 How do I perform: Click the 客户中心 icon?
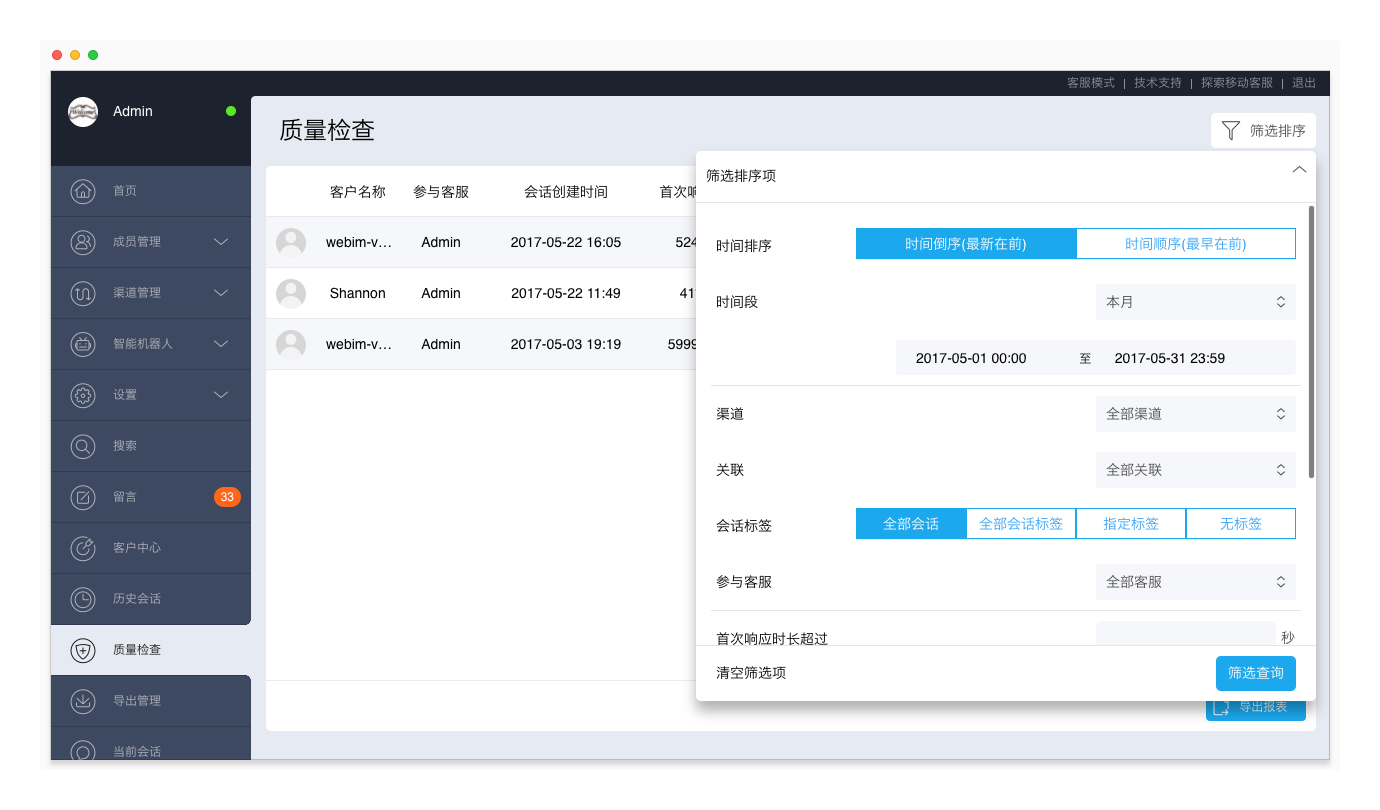(x=83, y=548)
